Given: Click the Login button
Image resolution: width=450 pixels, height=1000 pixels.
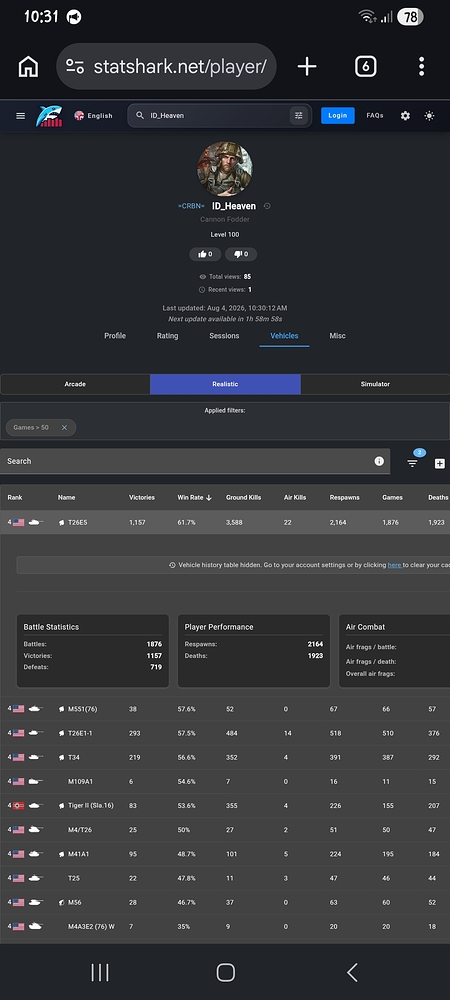Looking at the screenshot, I should (338, 115).
